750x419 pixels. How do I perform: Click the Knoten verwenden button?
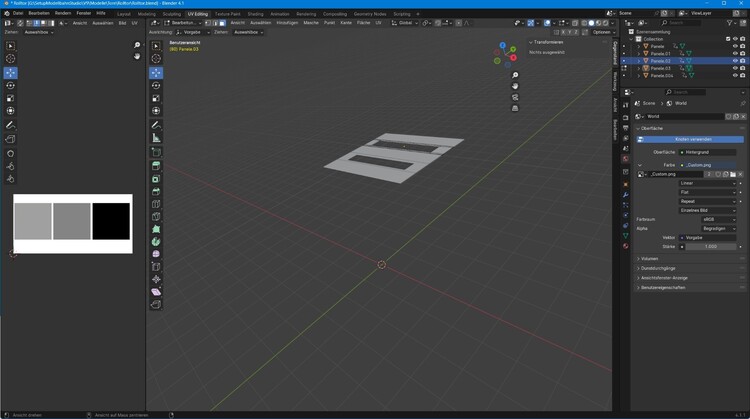coord(693,139)
